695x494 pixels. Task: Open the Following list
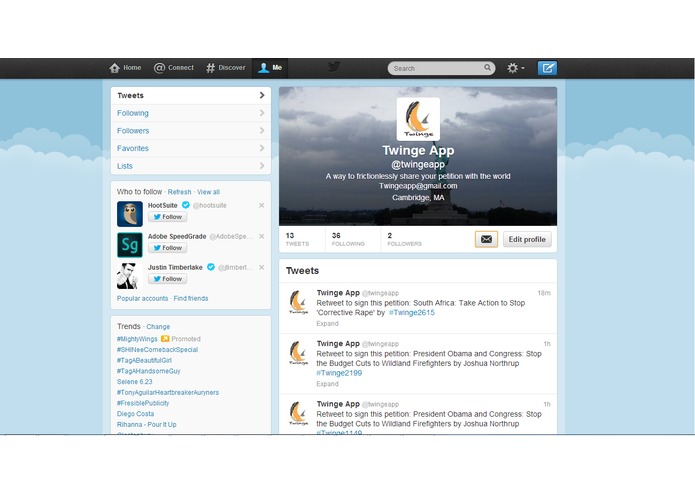point(191,113)
